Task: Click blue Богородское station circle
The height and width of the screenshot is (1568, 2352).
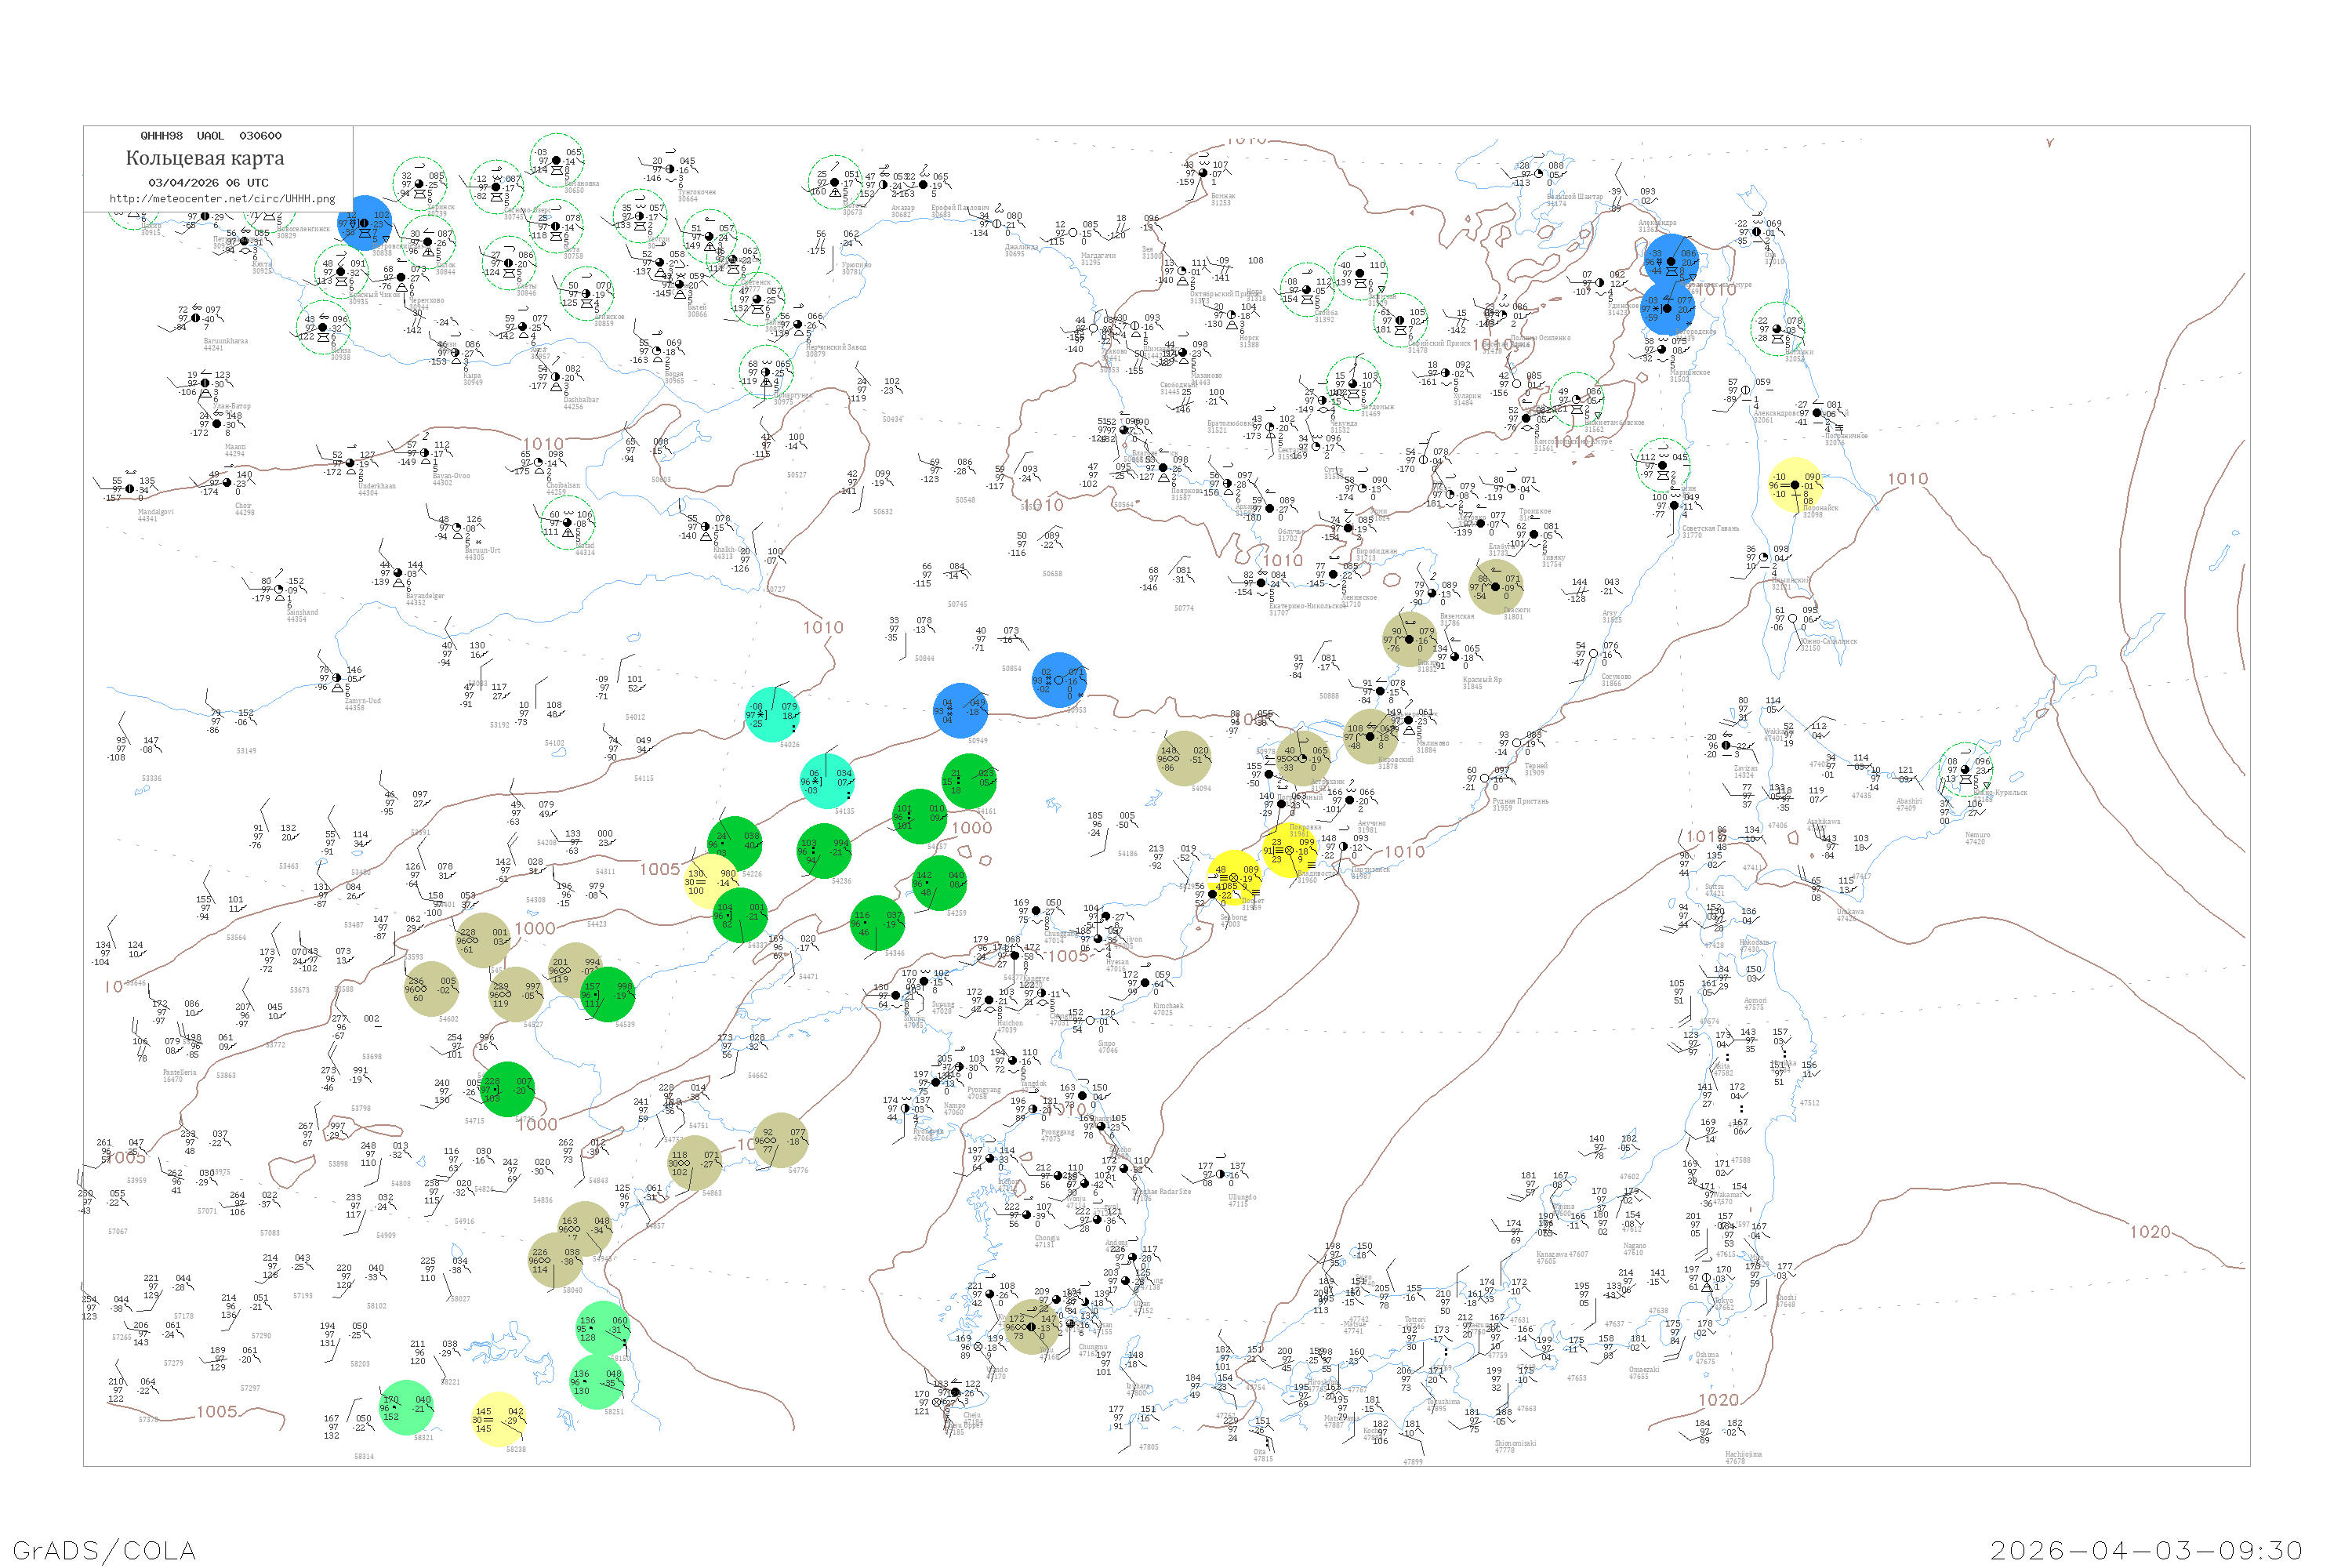Action: (1666, 308)
